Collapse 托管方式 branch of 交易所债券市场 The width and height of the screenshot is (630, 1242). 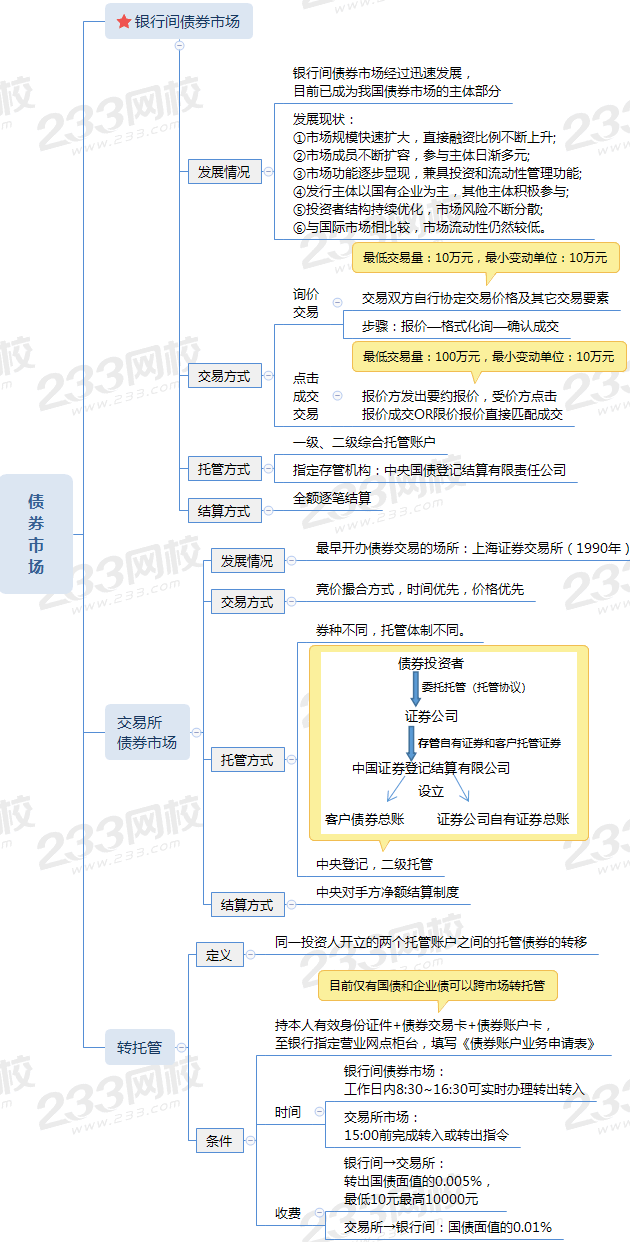point(291,760)
